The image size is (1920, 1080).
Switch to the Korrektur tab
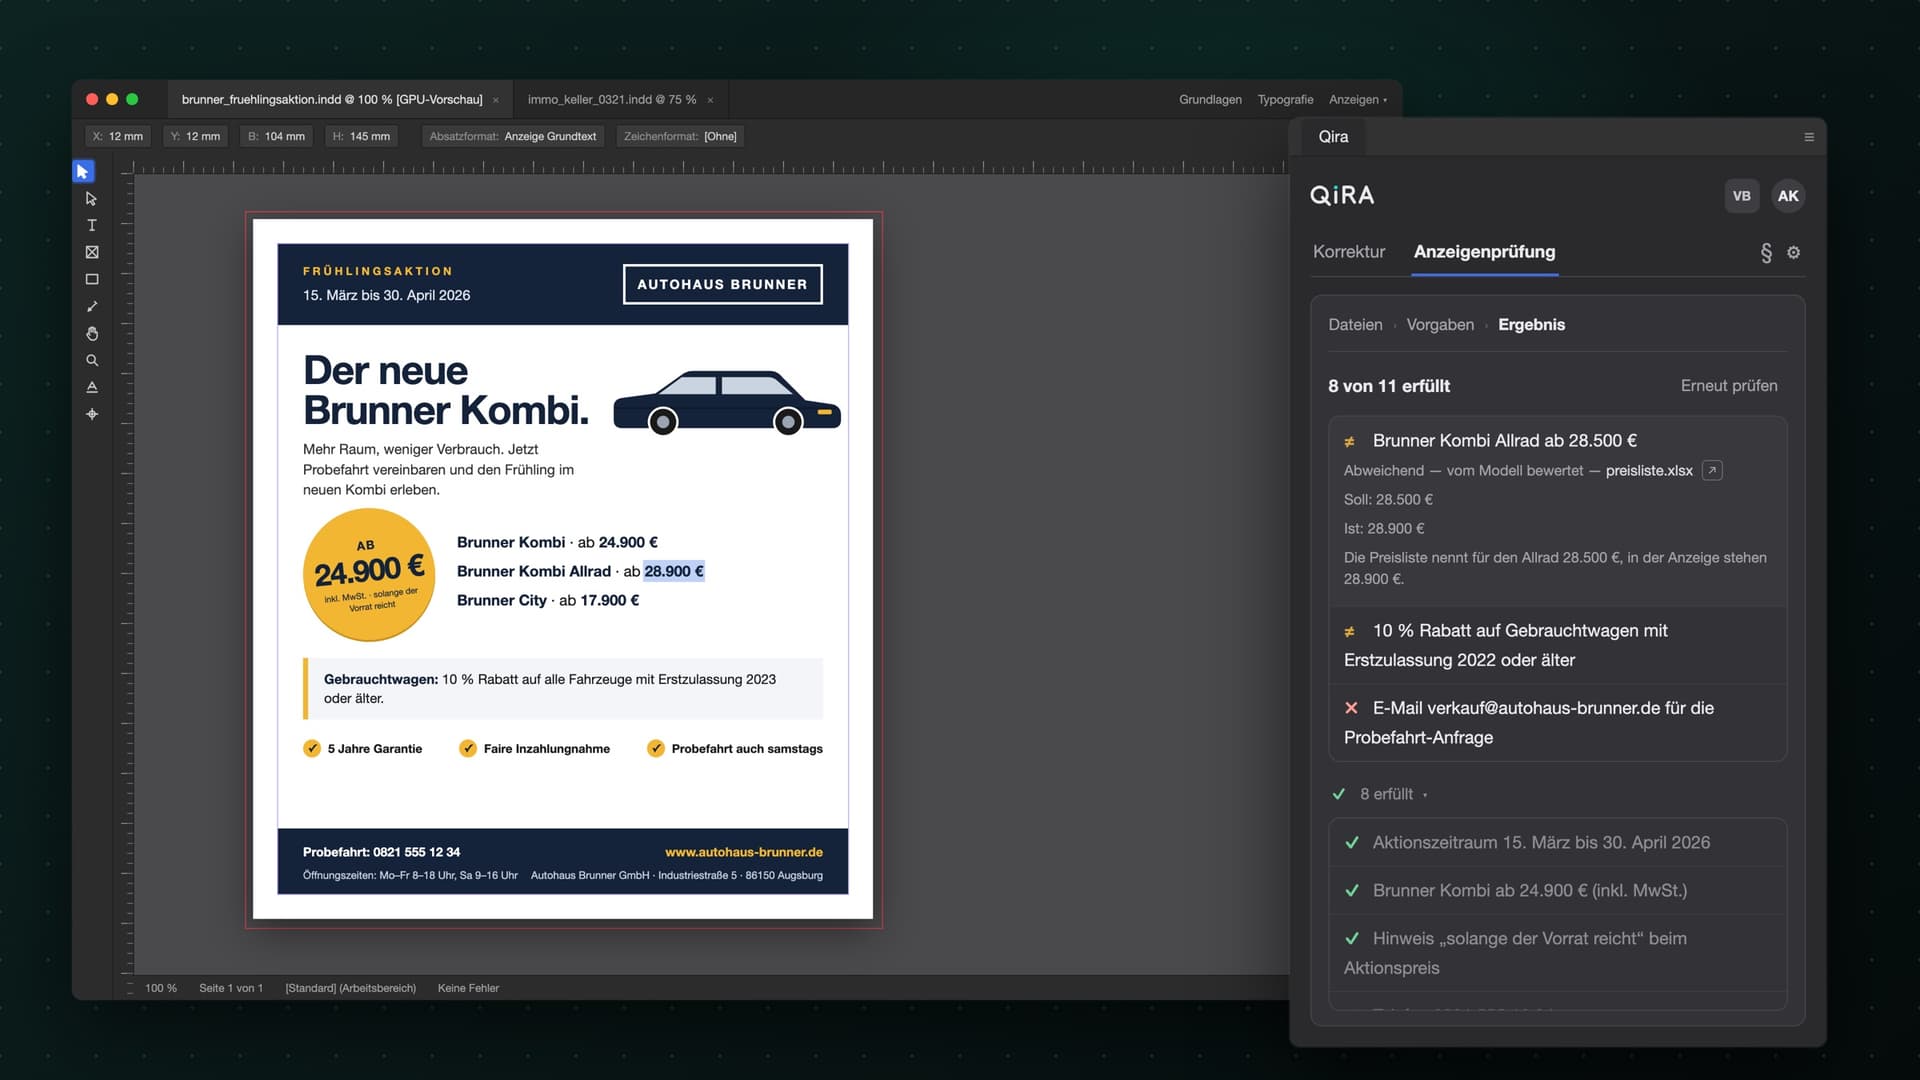point(1349,252)
